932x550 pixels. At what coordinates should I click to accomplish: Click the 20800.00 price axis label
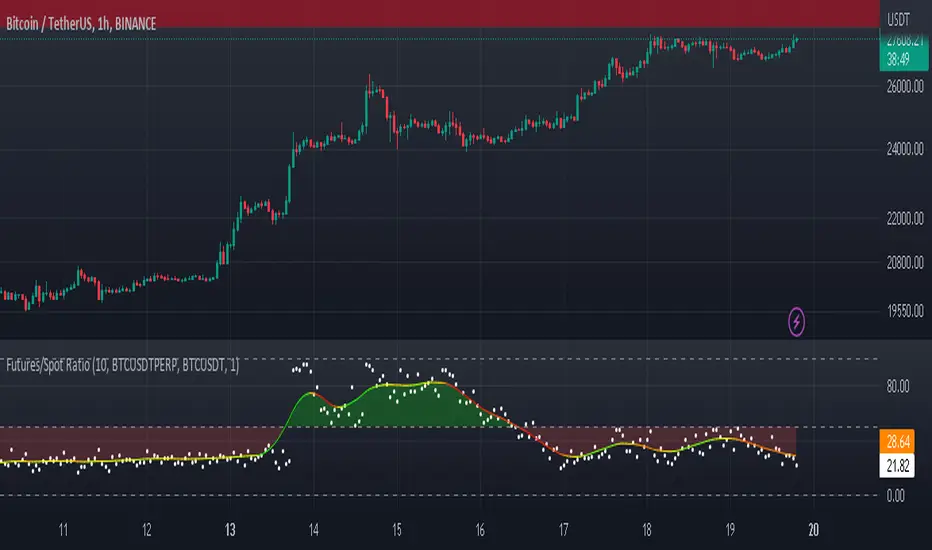905,263
